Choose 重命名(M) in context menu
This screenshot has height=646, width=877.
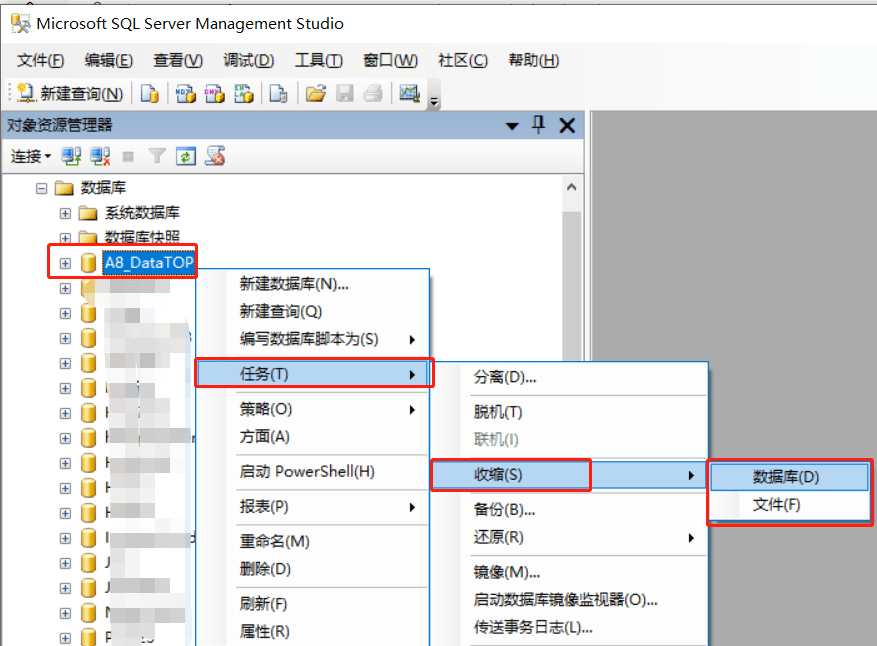313,541
